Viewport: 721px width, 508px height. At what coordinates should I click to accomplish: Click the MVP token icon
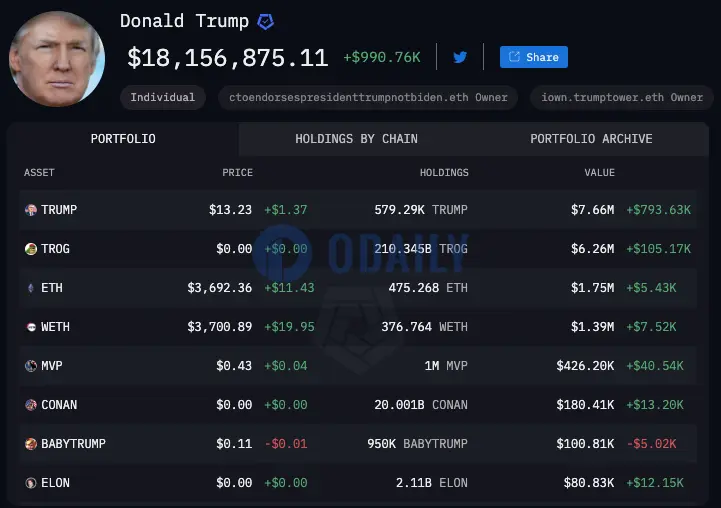[31, 366]
